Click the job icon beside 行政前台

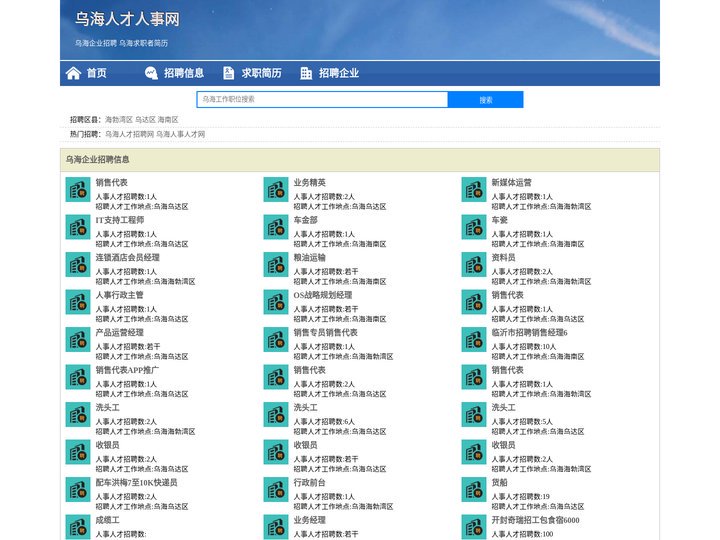[276, 489]
